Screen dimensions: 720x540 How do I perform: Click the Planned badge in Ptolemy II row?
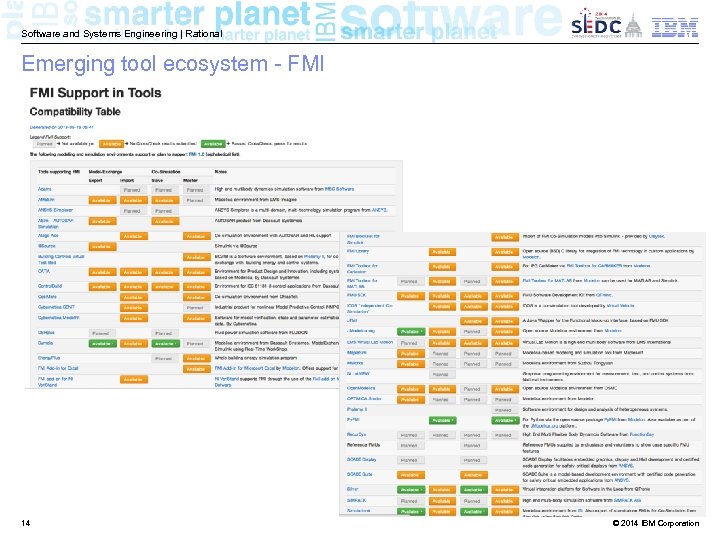coord(503,410)
